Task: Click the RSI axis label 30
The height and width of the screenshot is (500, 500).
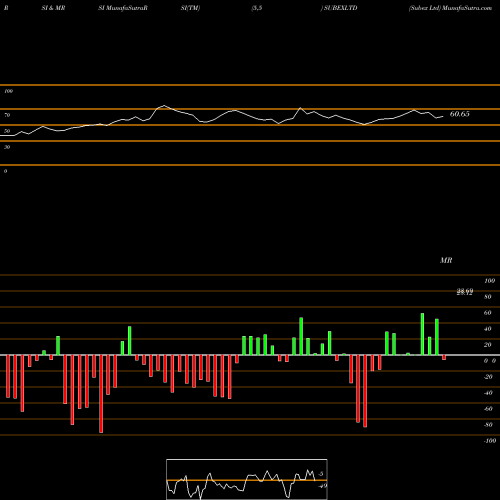Action: pos(7,147)
